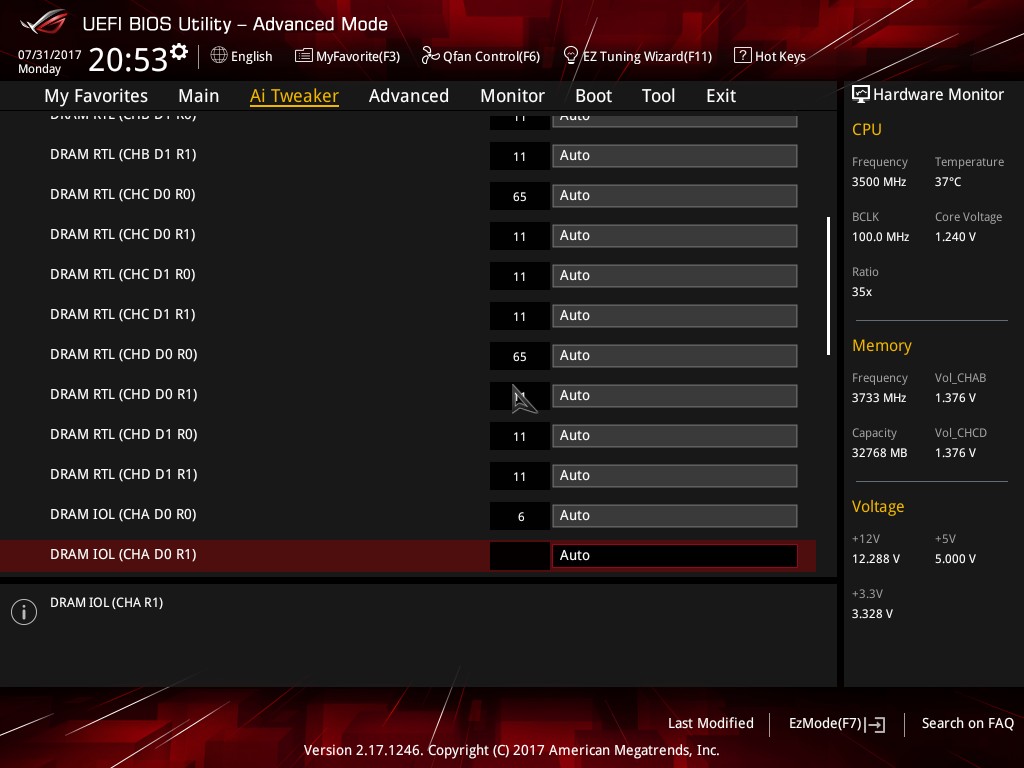Image resolution: width=1024 pixels, height=768 pixels.
Task: Click the EZ Tuning Wizard lightbulb icon
Action: tap(570, 55)
